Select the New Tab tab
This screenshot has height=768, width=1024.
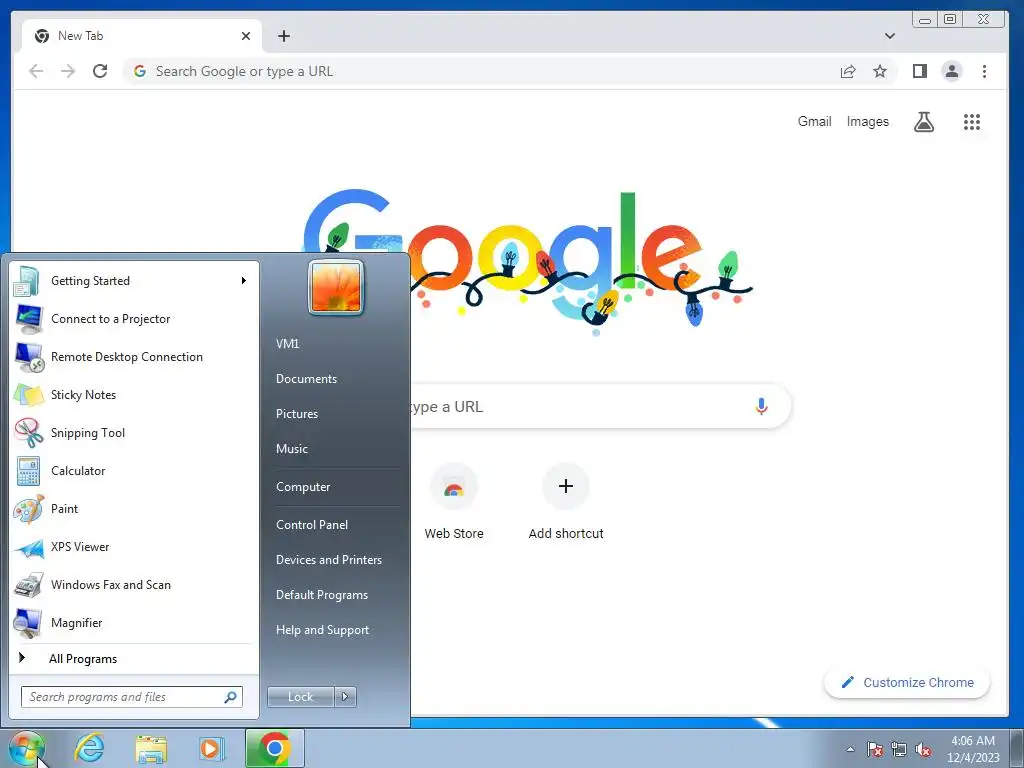click(x=142, y=36)
